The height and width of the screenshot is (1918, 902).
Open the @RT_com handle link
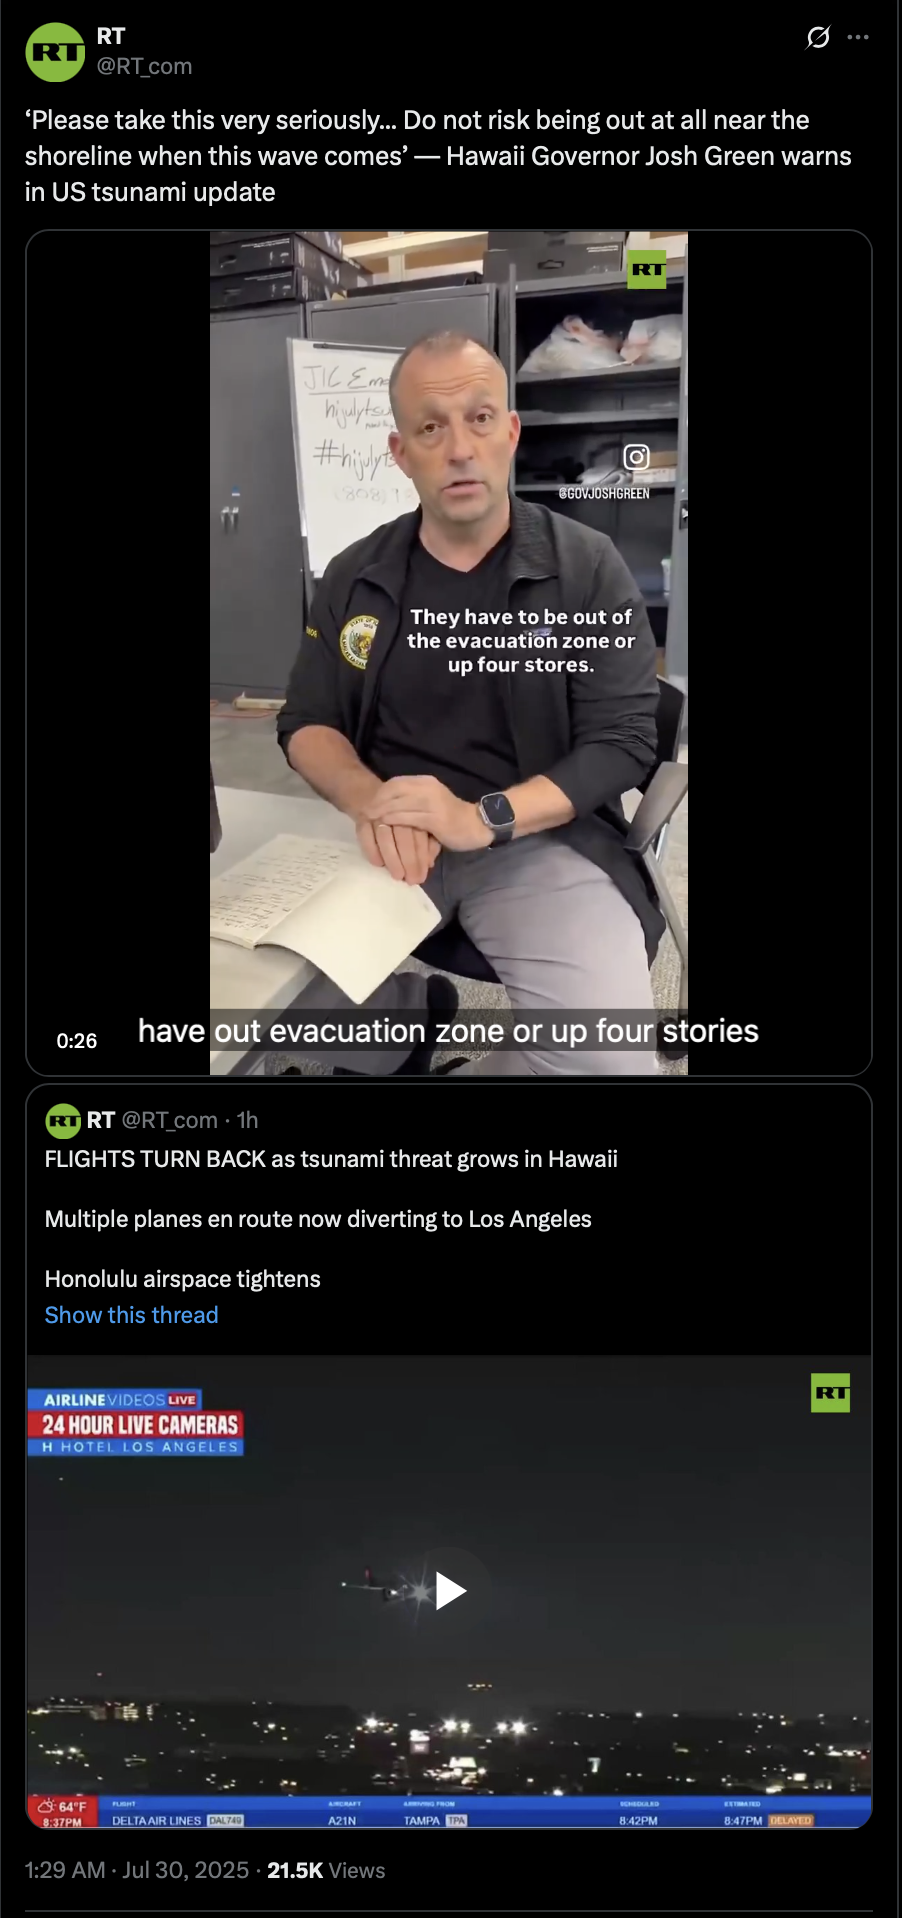[144, 66]
